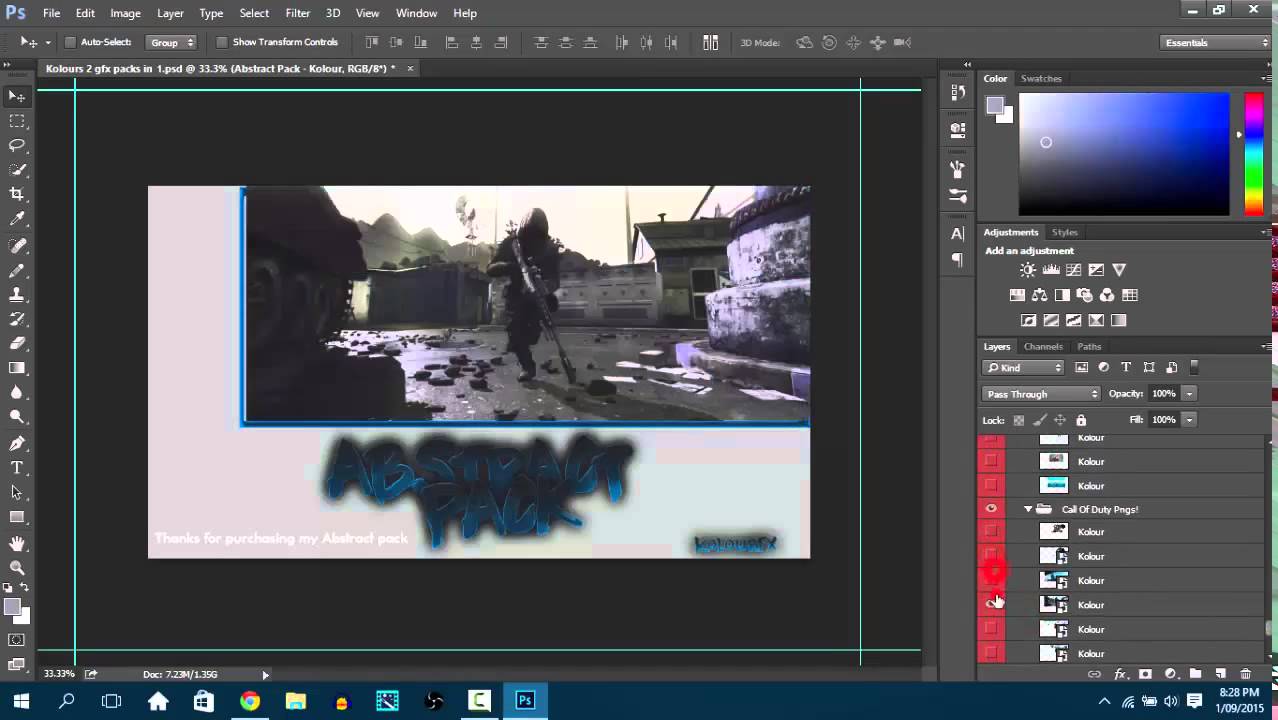Enable Show Transform Controls checkbox
The height and width of the screenshot is (720, 1278).
tap(222, 42)
